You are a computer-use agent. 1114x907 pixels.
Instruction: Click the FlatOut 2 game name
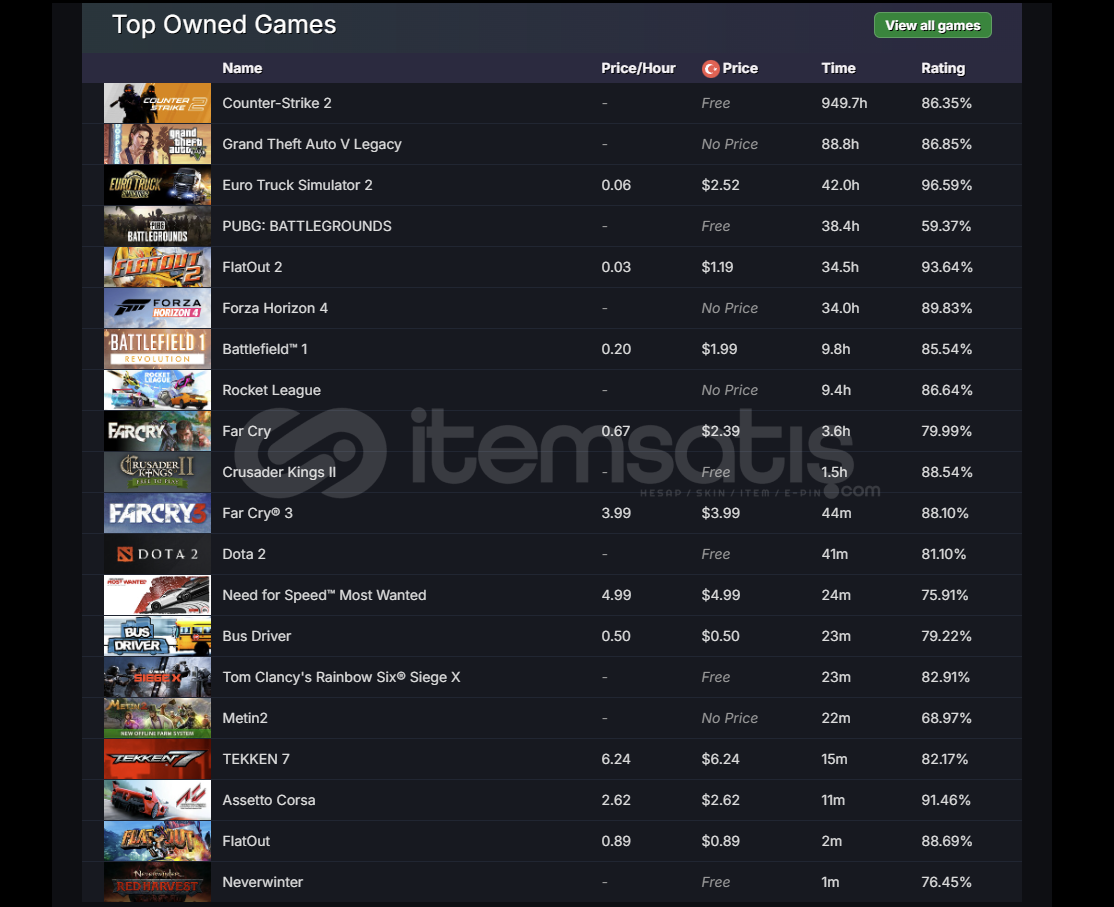pos(252,267)
